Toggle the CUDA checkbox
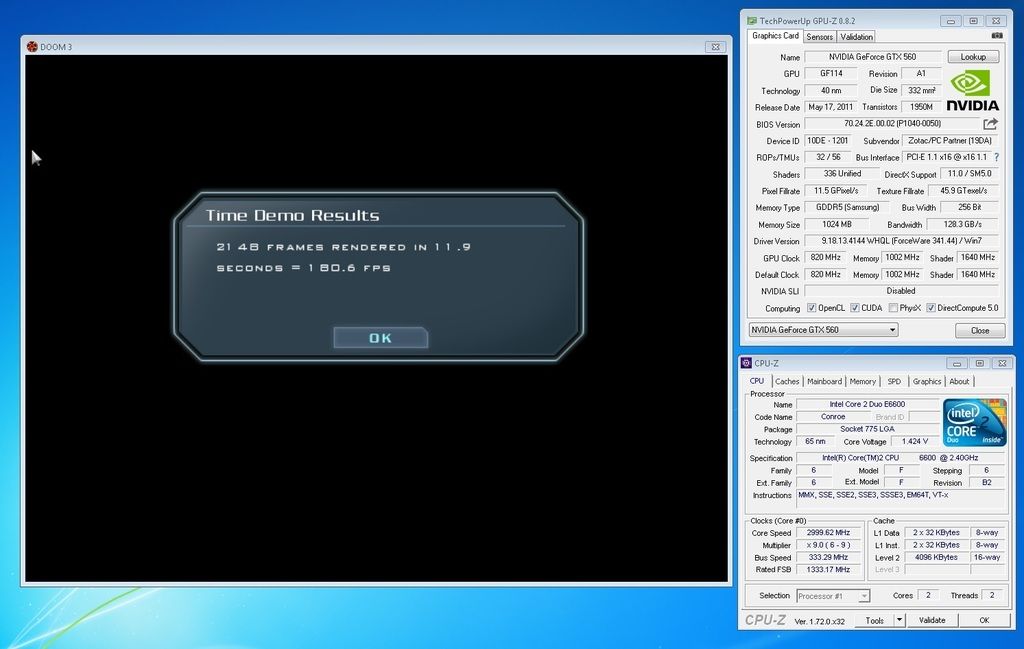This screenshot has height=649, width=1024. coord(855,308)
